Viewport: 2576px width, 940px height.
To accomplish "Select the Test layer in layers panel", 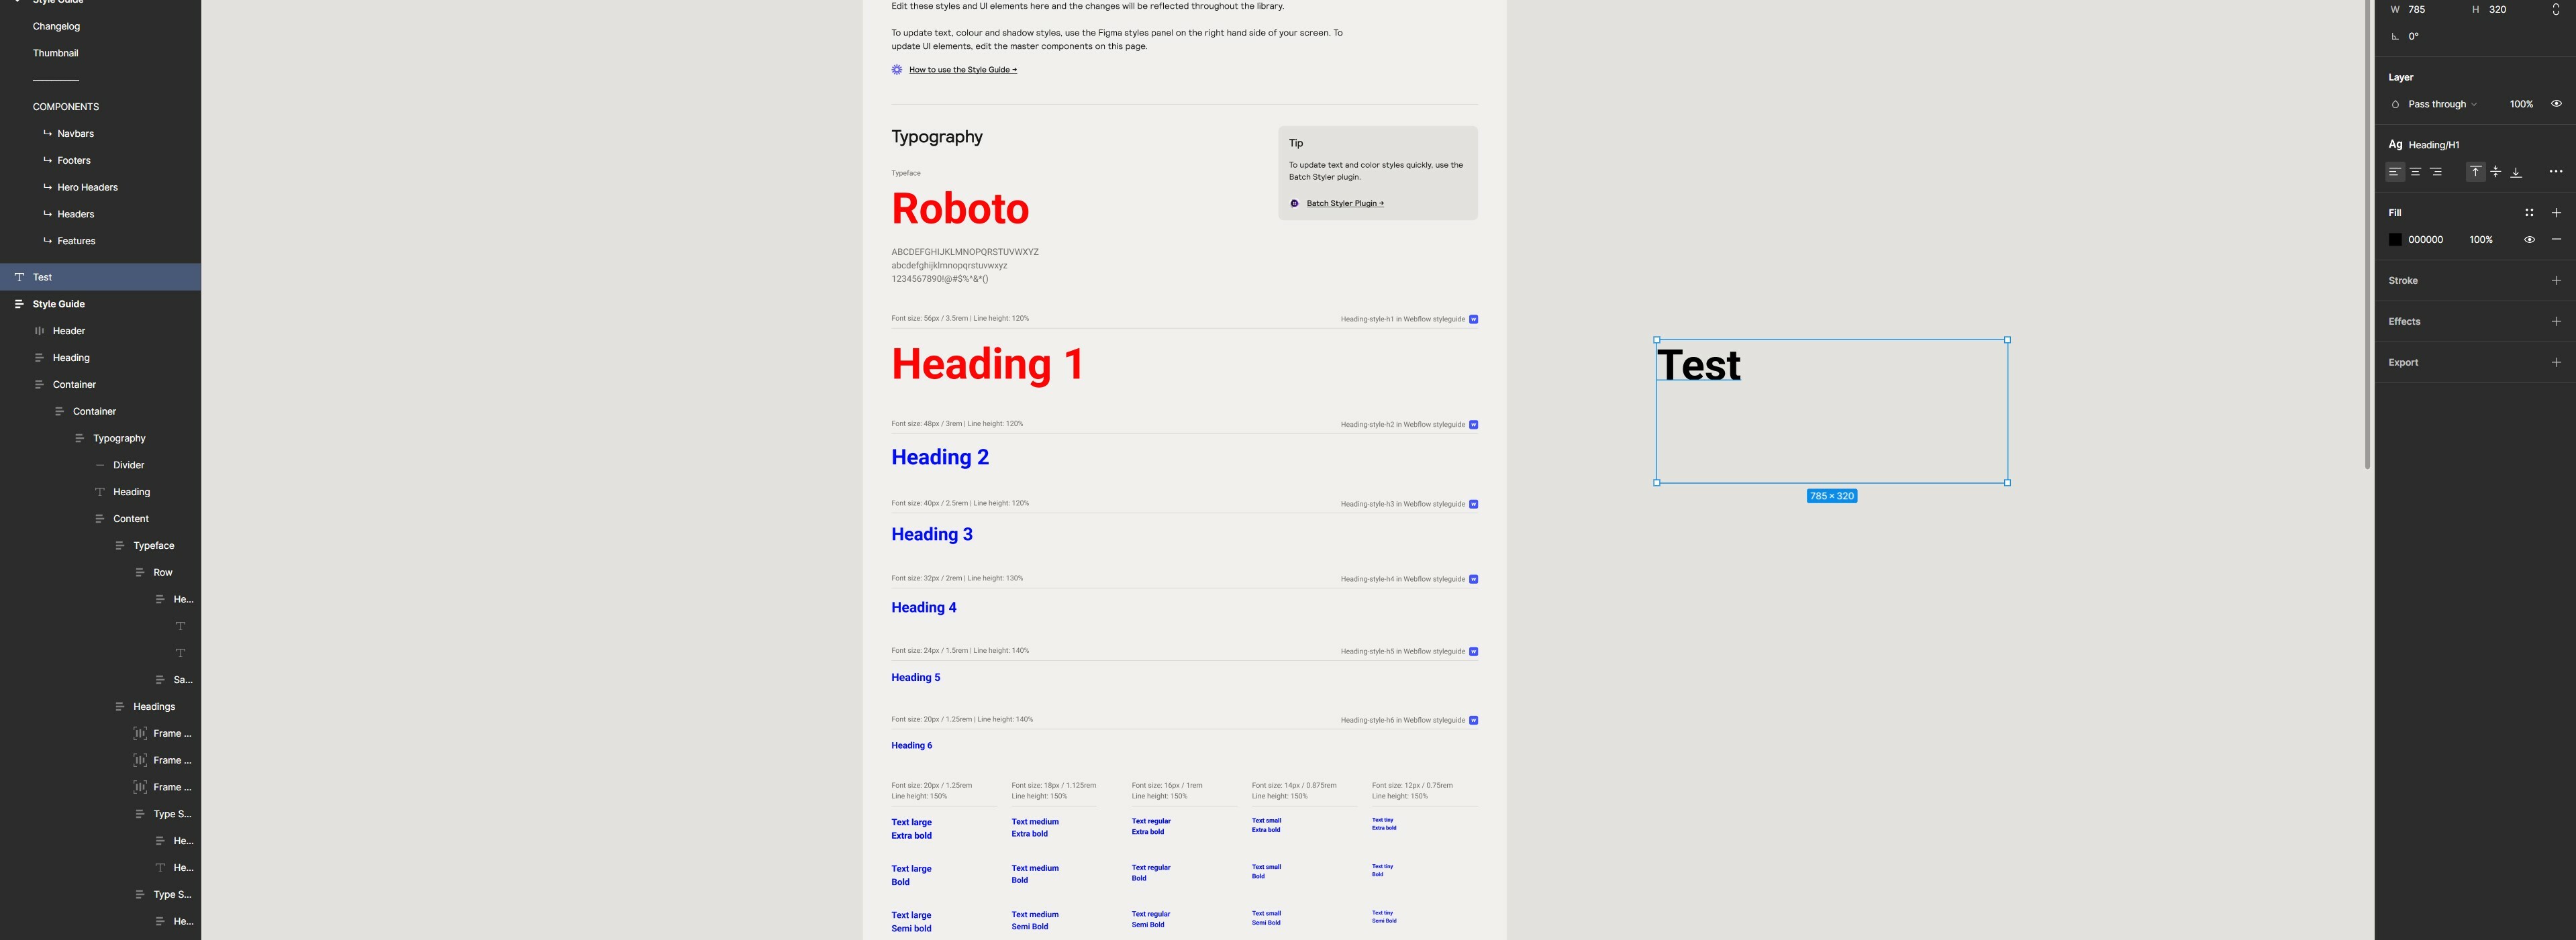I will pos(100,277).
